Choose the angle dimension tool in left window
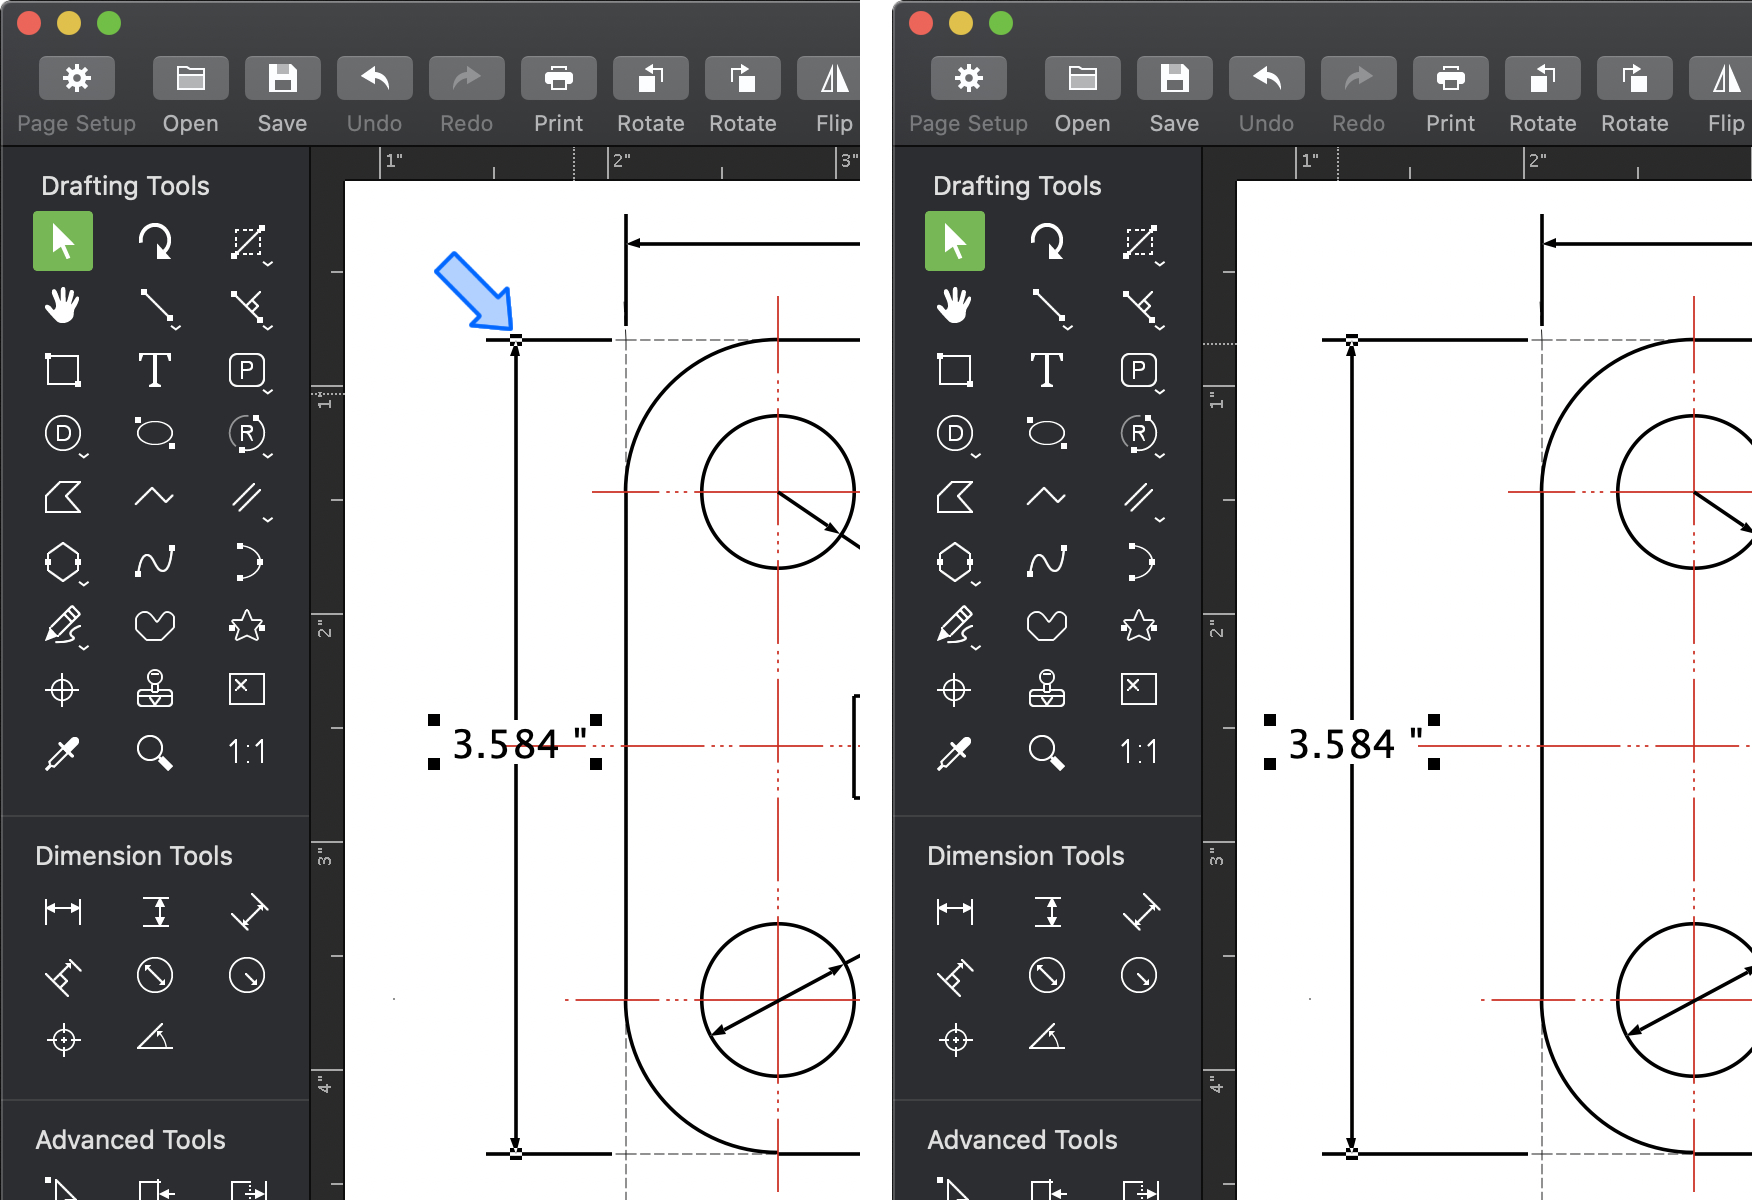Image resolution: width=1752 pixels, height=1200 pixels. click(155, 1038)
